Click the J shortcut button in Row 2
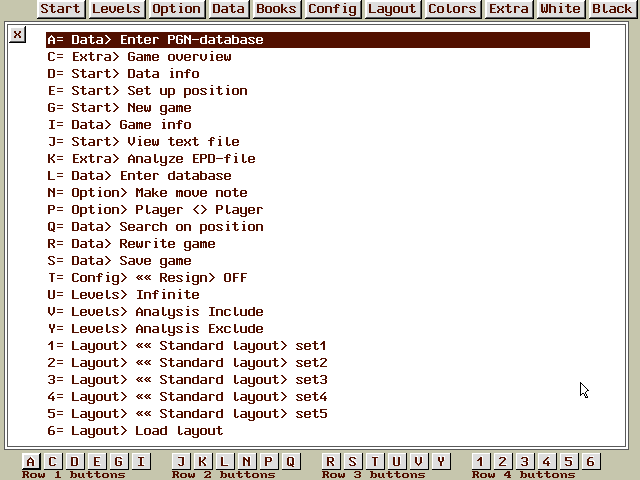Image resolution: width=640 pixels, height=480 pixels. click(180, 461)
